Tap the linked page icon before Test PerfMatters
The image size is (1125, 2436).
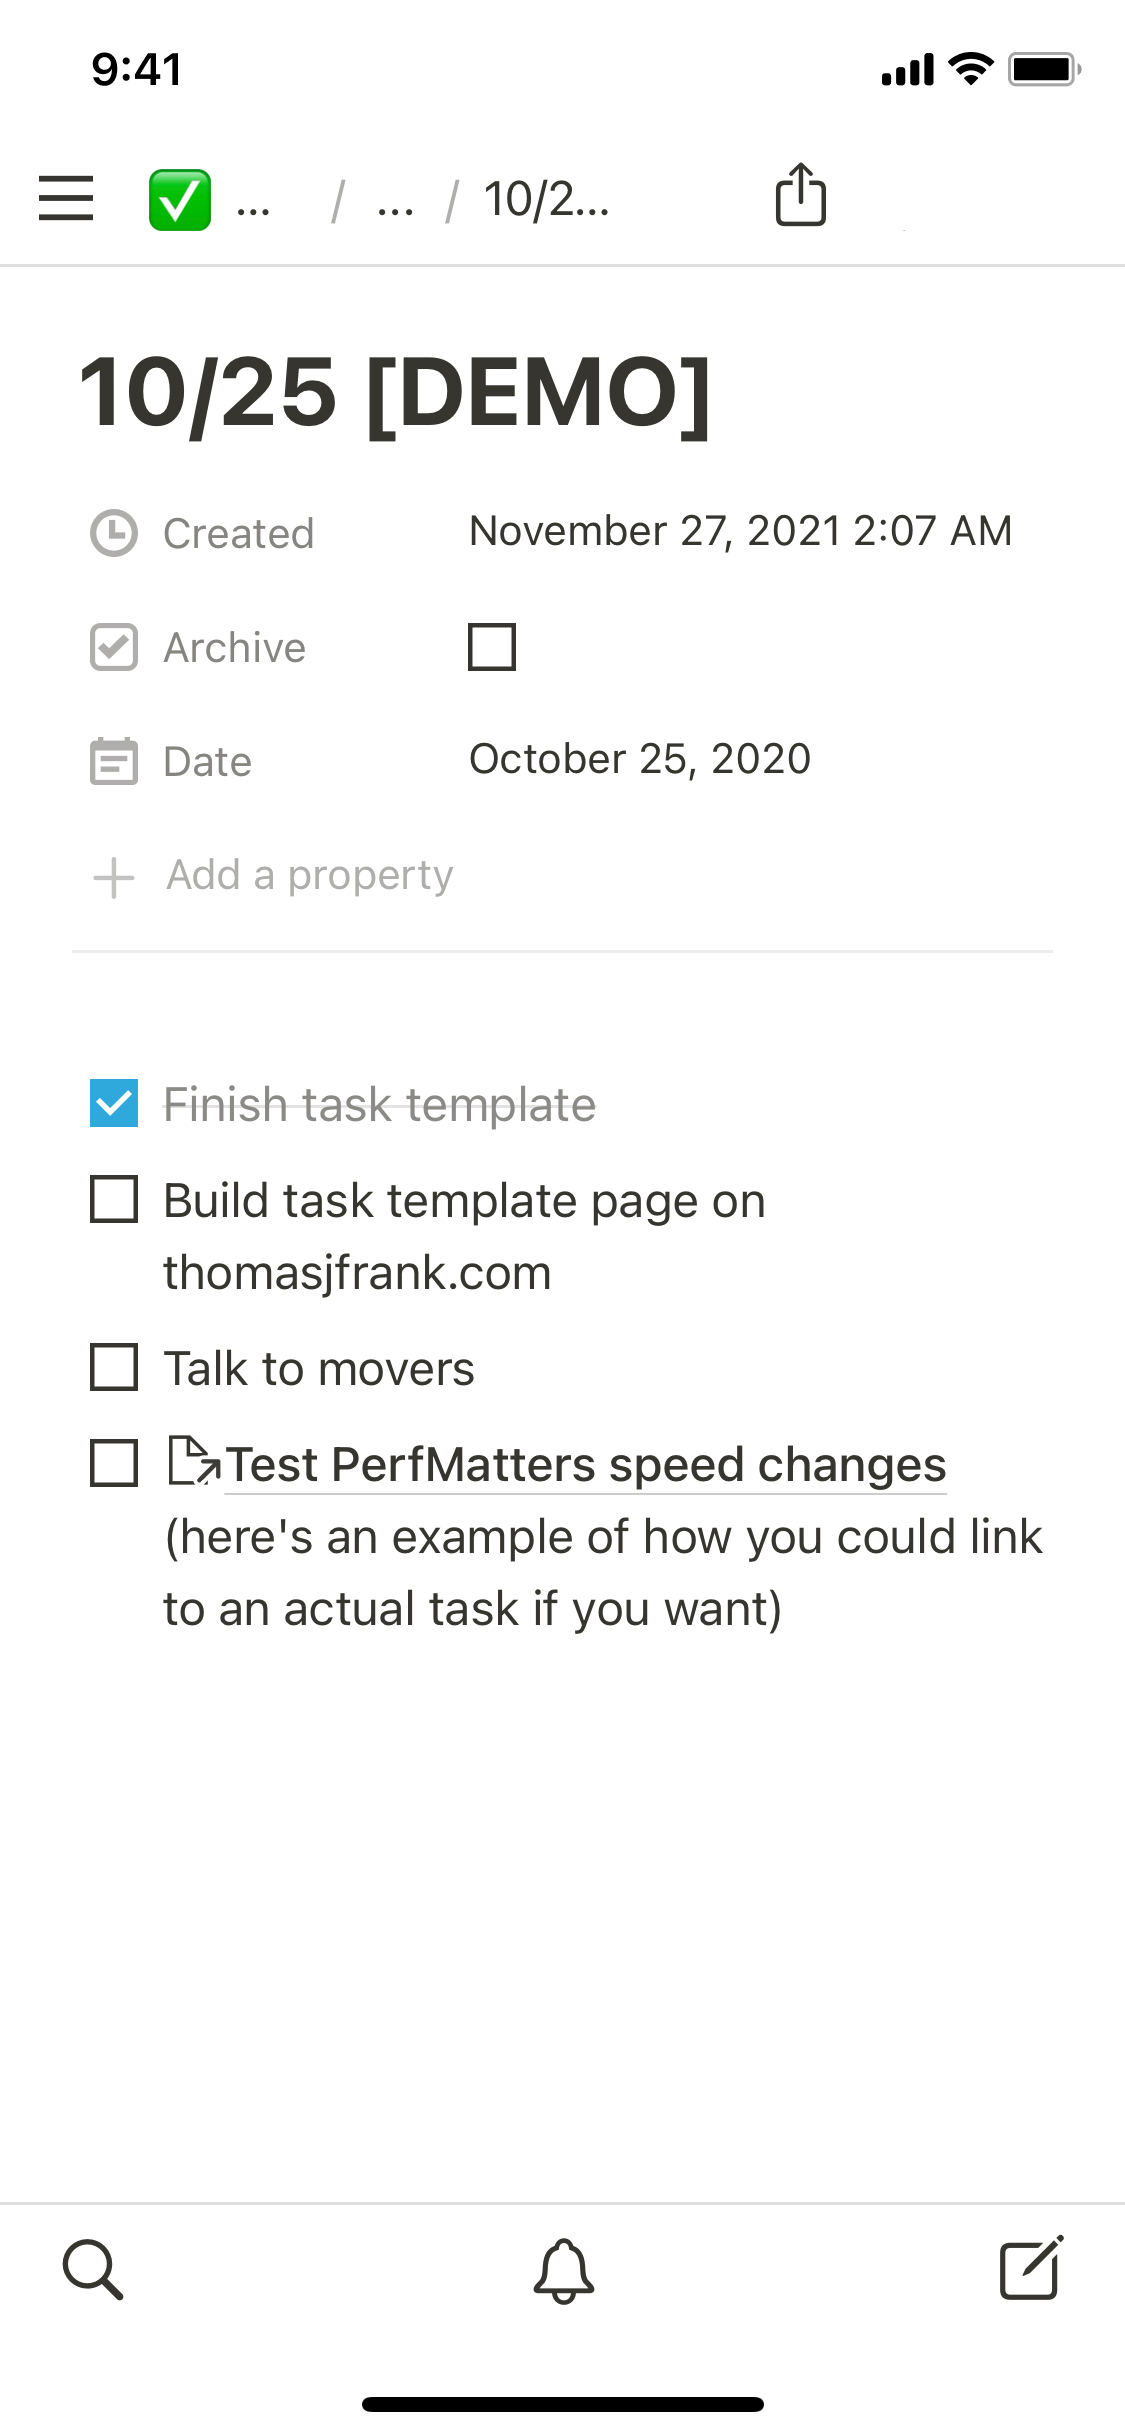(x=193, y=1462)
